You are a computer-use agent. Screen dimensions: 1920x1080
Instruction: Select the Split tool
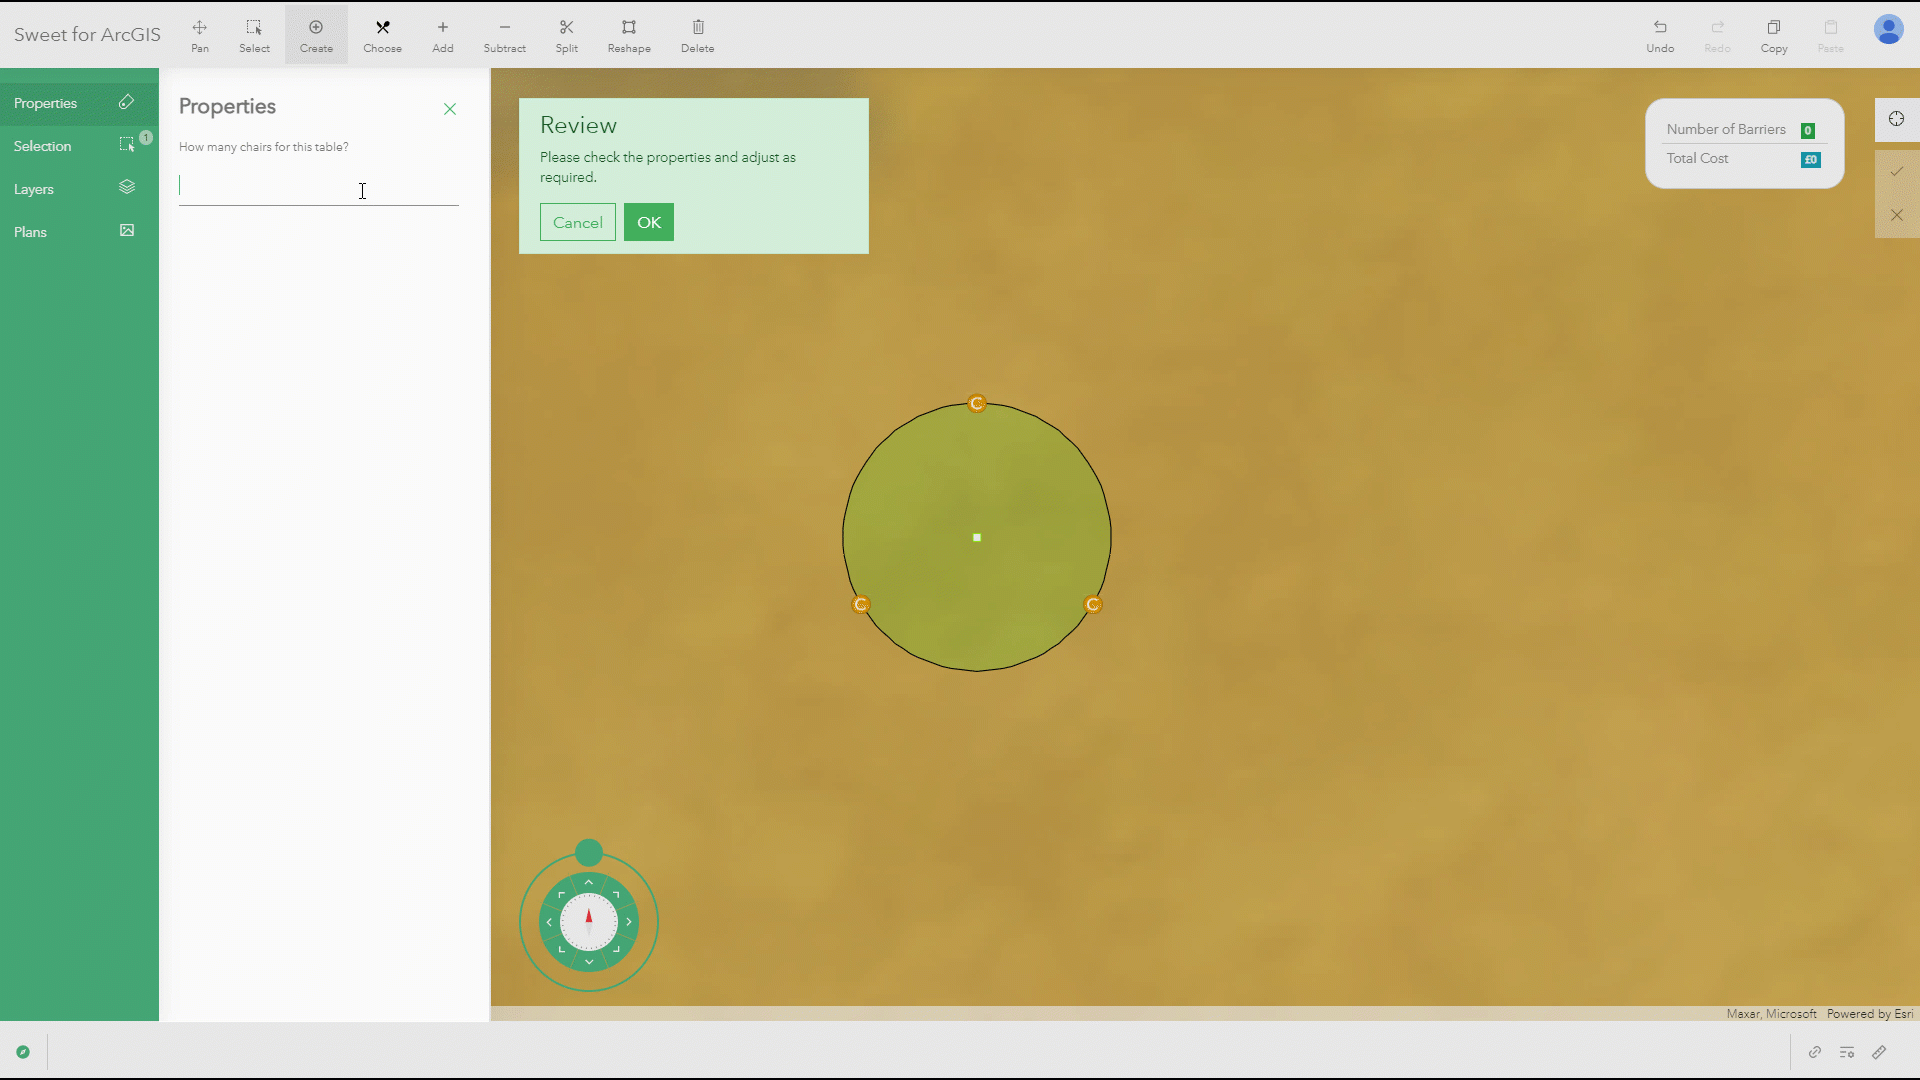point(567,34)
